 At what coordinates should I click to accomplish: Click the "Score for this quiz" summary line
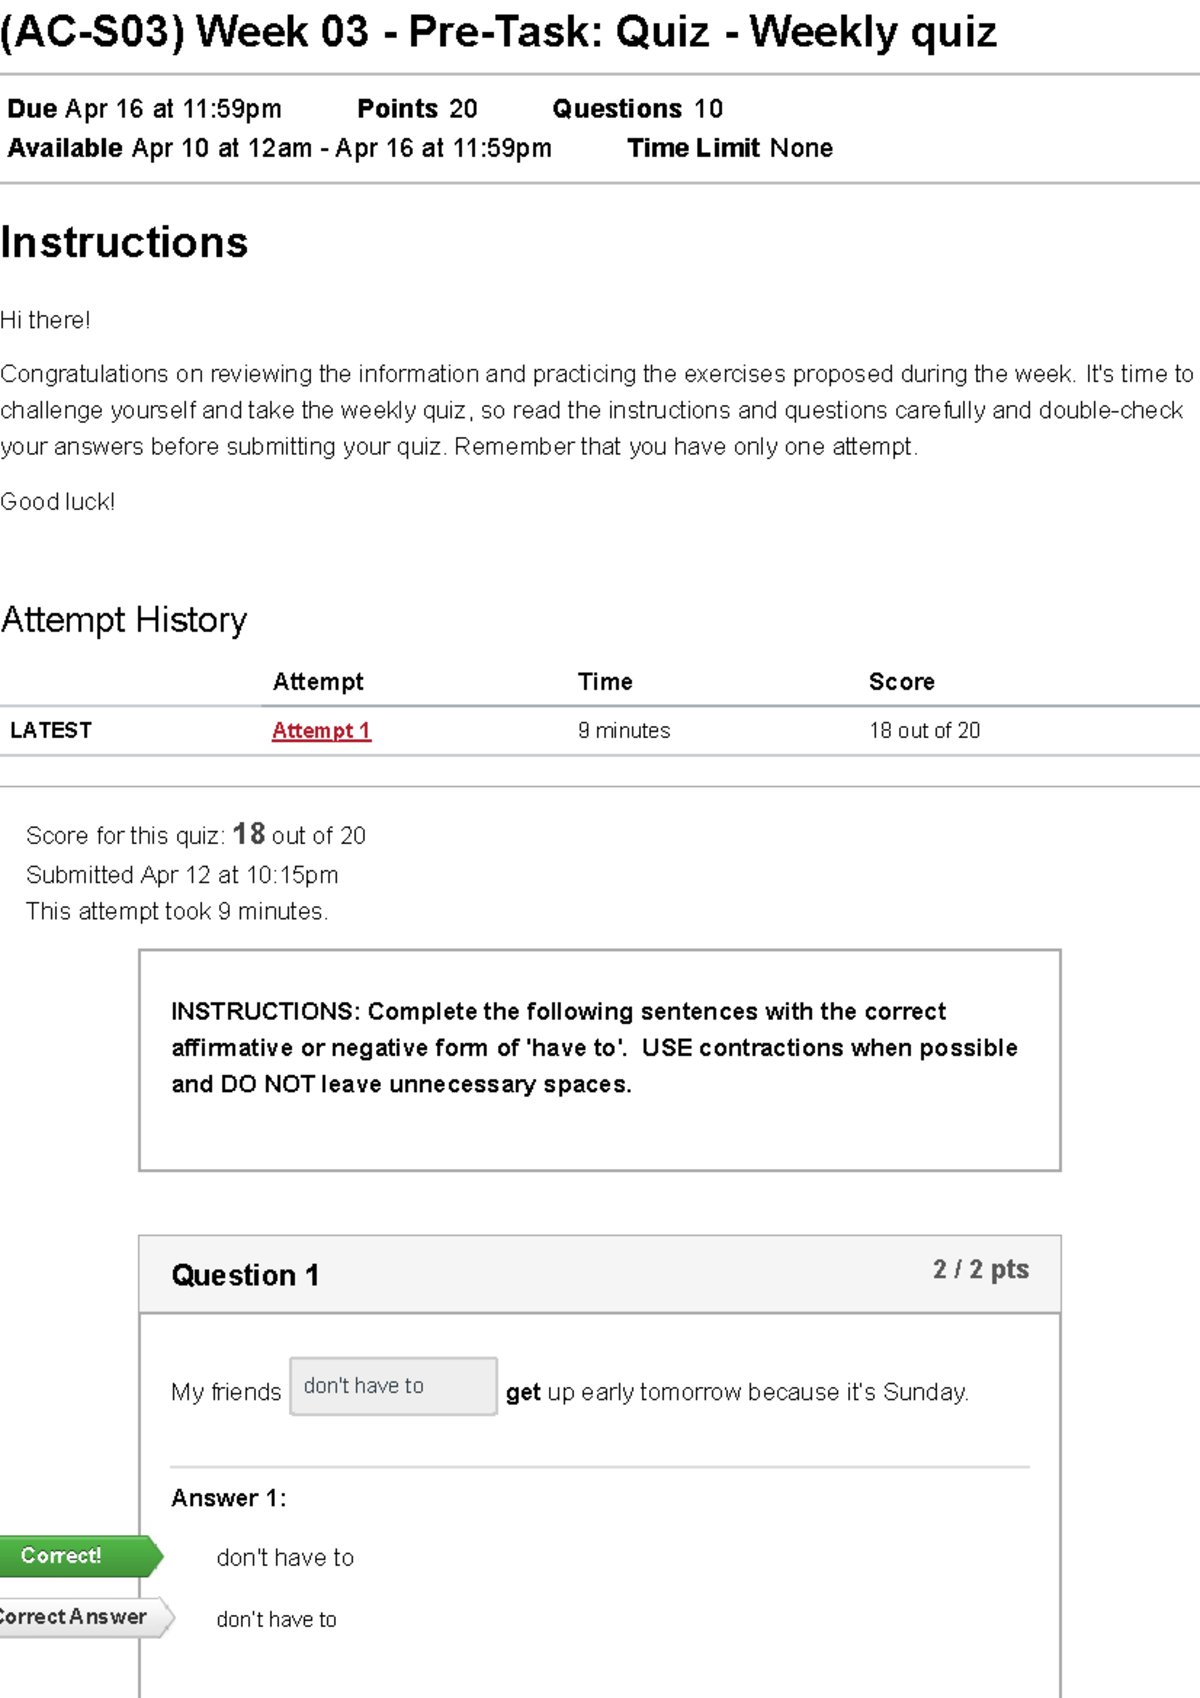pos(196,835)
